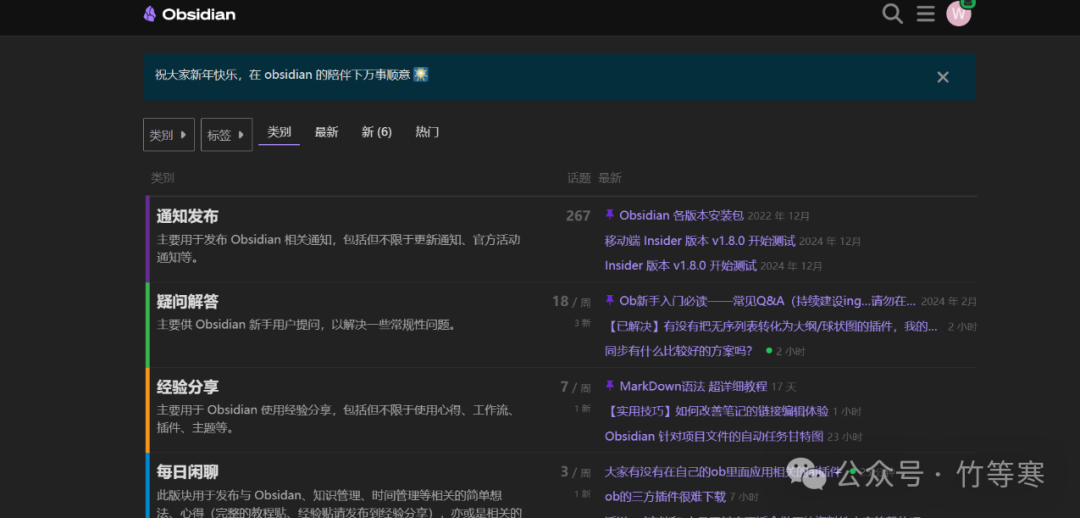Open topic Insider 版本 v1.8.0 开始测试

(681, 266)
